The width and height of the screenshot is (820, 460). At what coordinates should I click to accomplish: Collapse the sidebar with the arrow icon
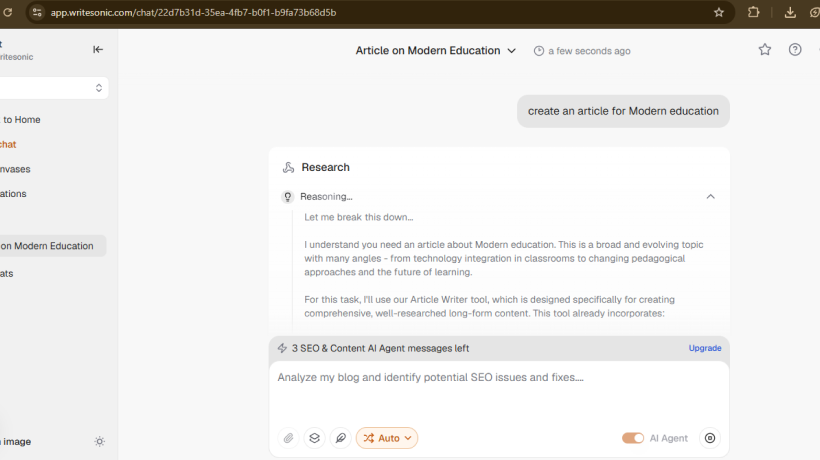click(98, 49)
